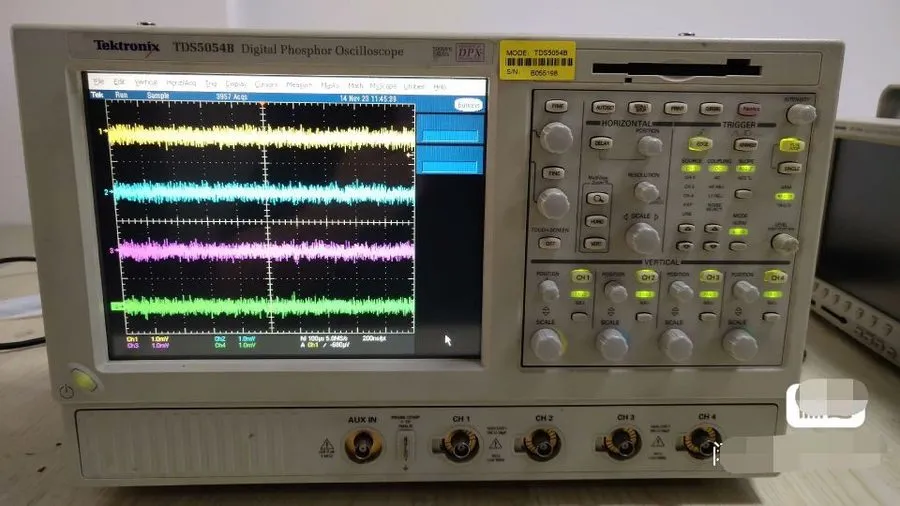
Task: Push the yellow power standby button
Action: point(84,381)
